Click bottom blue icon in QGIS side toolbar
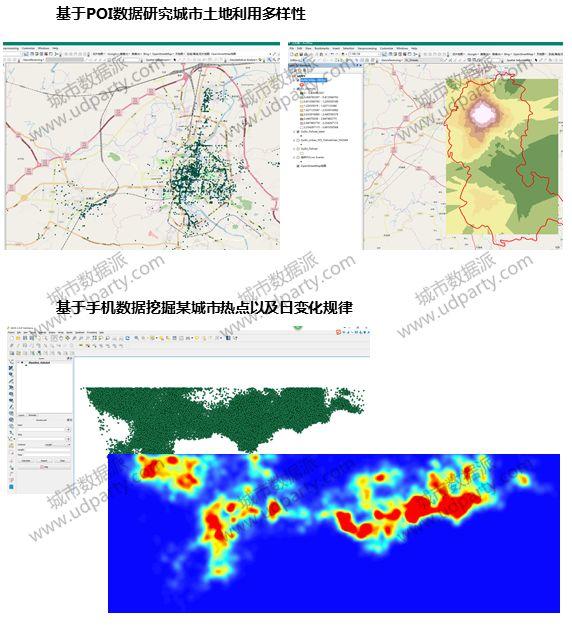 point(11,487)
